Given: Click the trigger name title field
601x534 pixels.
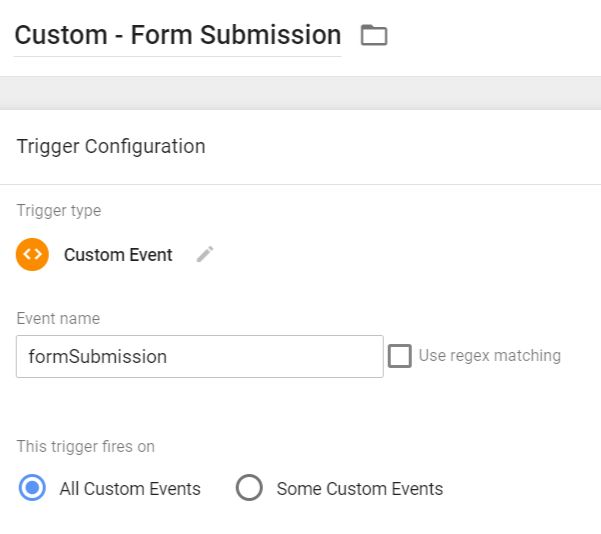Looking at the screenshot, I should [178, 36].
